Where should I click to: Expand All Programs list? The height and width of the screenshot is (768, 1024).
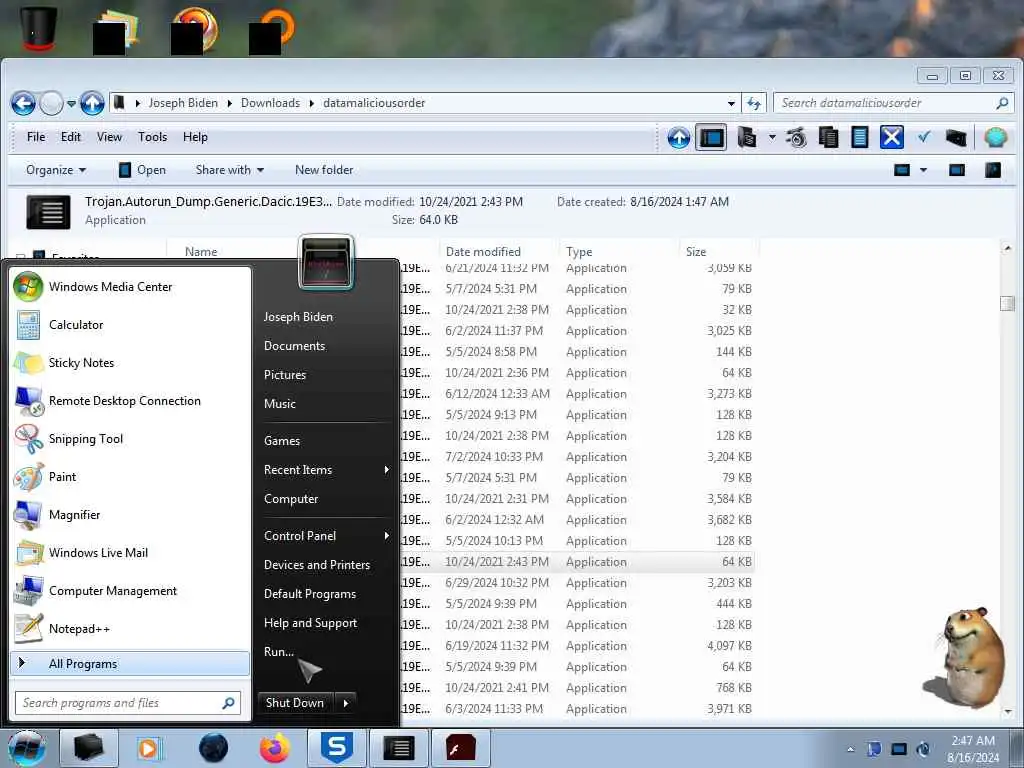(x=130, y=664)
